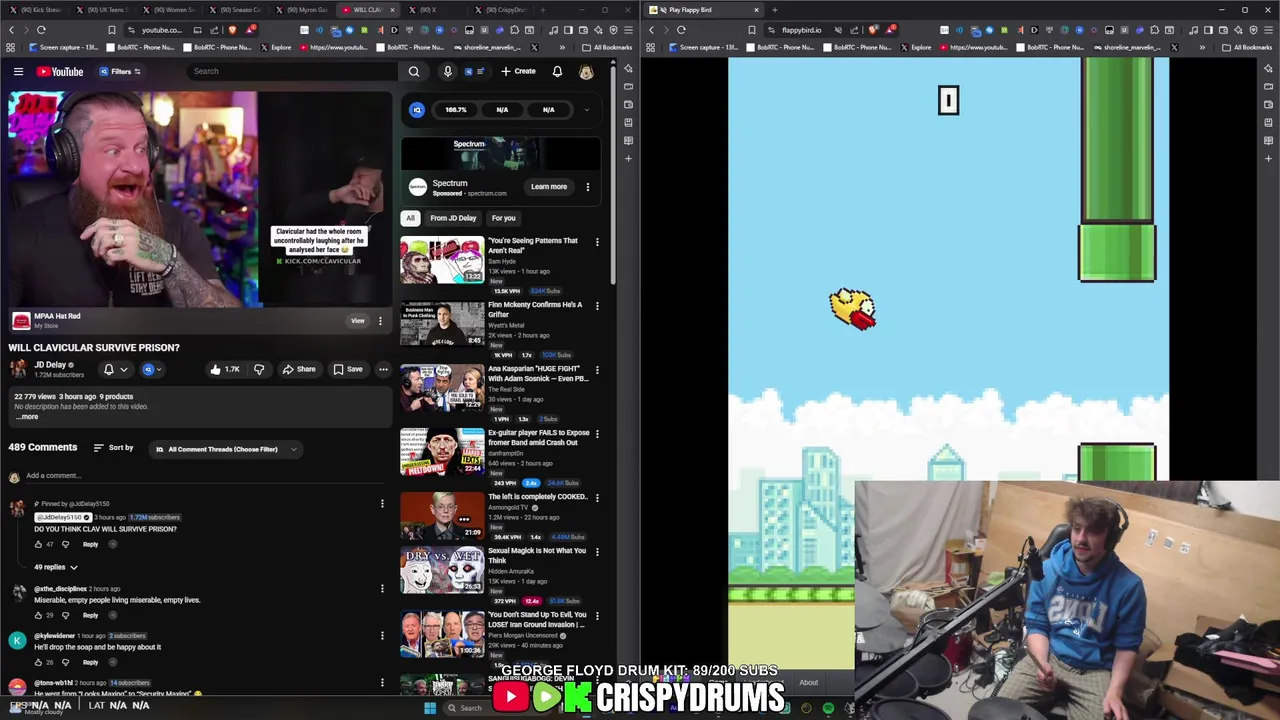Open @kylewidener comment options menu
The height and width of the screenshot is (720, 1280).
382,635
